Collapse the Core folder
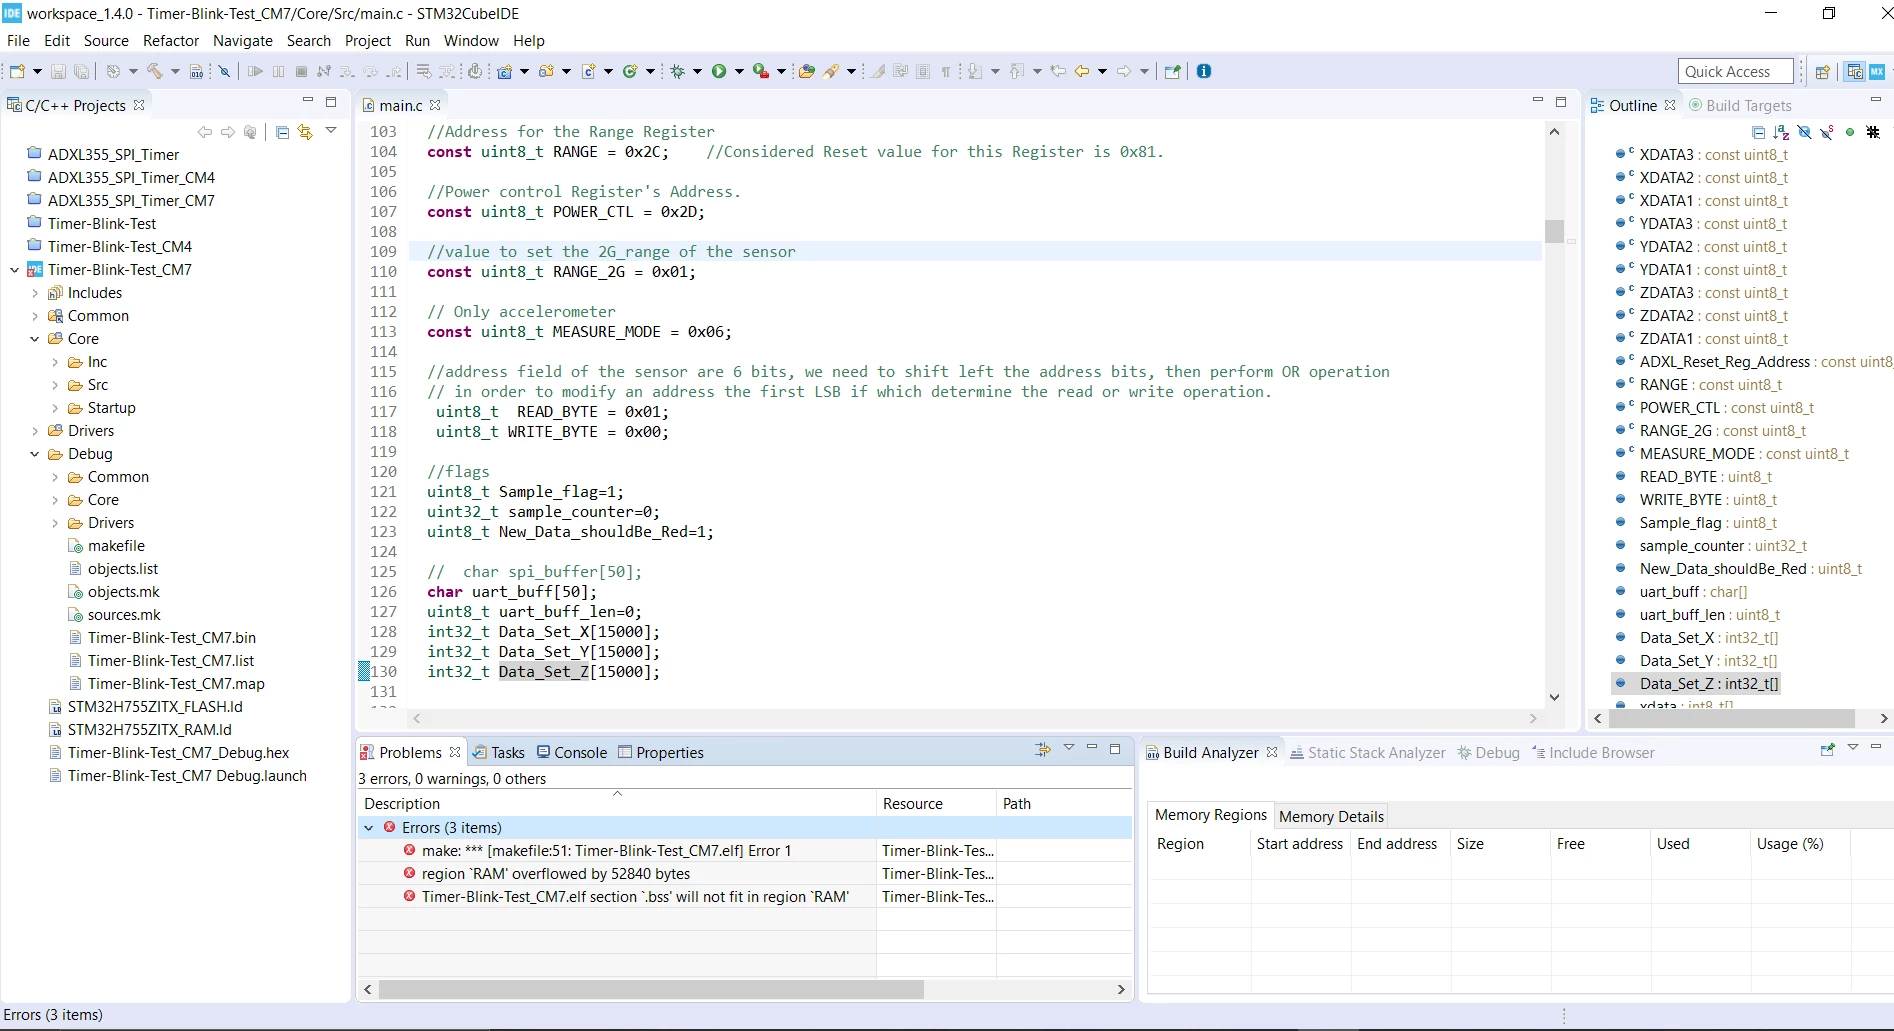1894x1031 pixels. tap(35, 339)
